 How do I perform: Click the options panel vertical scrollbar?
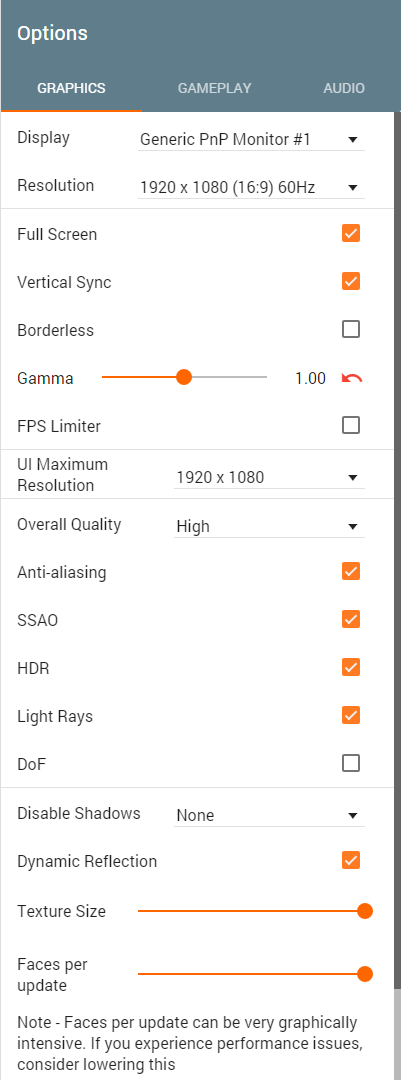397,551
